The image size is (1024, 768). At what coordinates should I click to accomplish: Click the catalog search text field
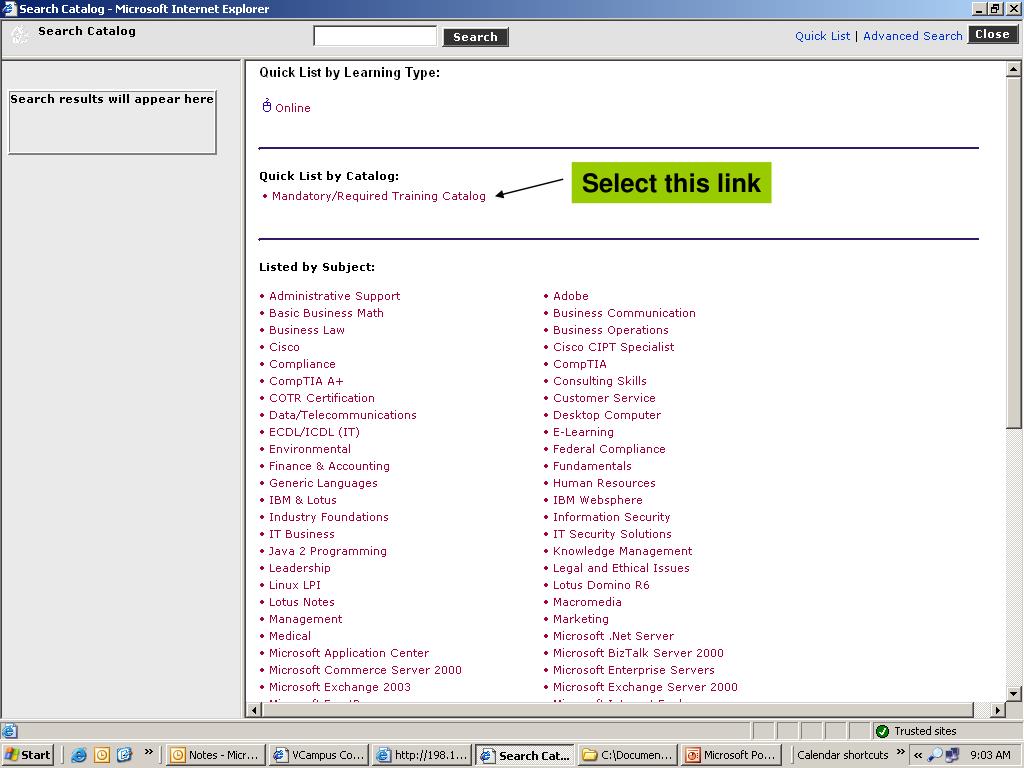[375, 36]
